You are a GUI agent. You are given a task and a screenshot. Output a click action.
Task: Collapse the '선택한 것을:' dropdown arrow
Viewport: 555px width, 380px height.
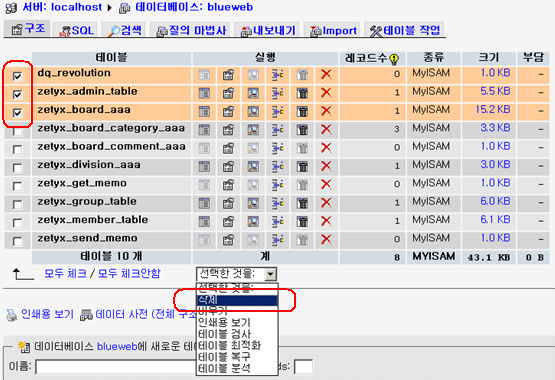pos(271,274)
